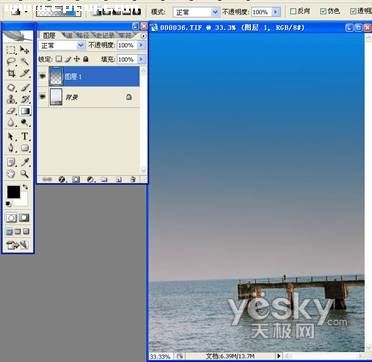Add a layer style from panel bottom
Screen dimensions: 372x362
click(62, 179)
